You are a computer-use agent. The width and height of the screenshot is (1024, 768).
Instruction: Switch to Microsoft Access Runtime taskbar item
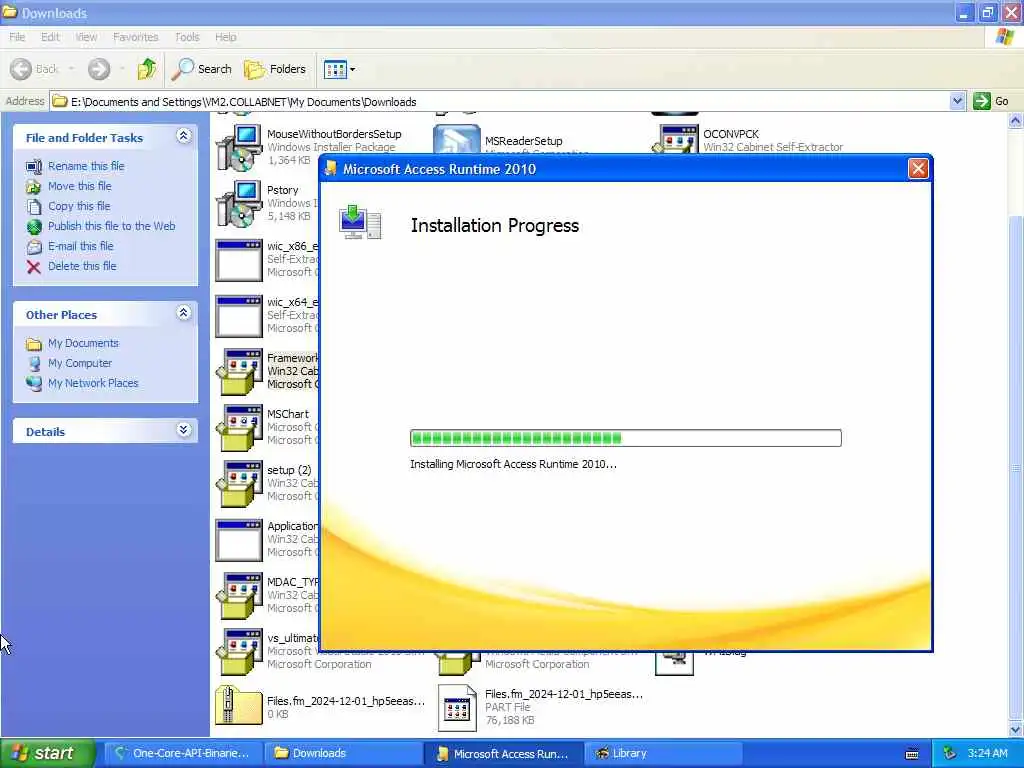[503, 753]
